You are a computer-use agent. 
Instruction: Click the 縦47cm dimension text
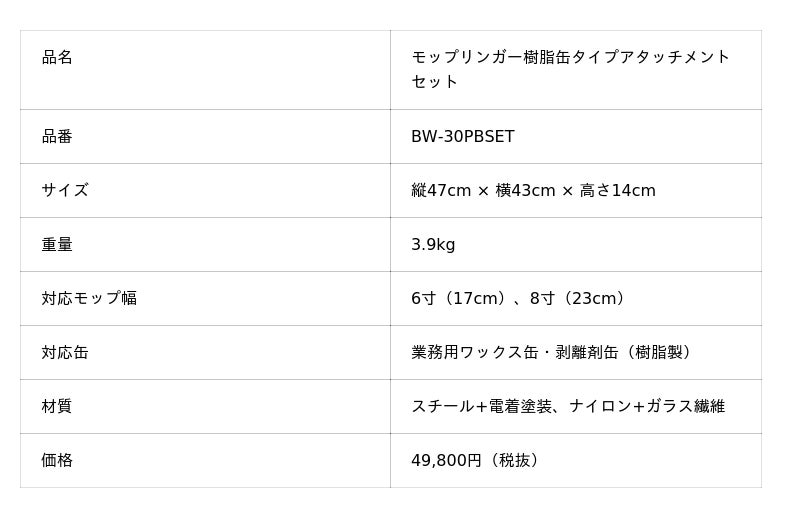pyautogui.click(x=441, y=191)
